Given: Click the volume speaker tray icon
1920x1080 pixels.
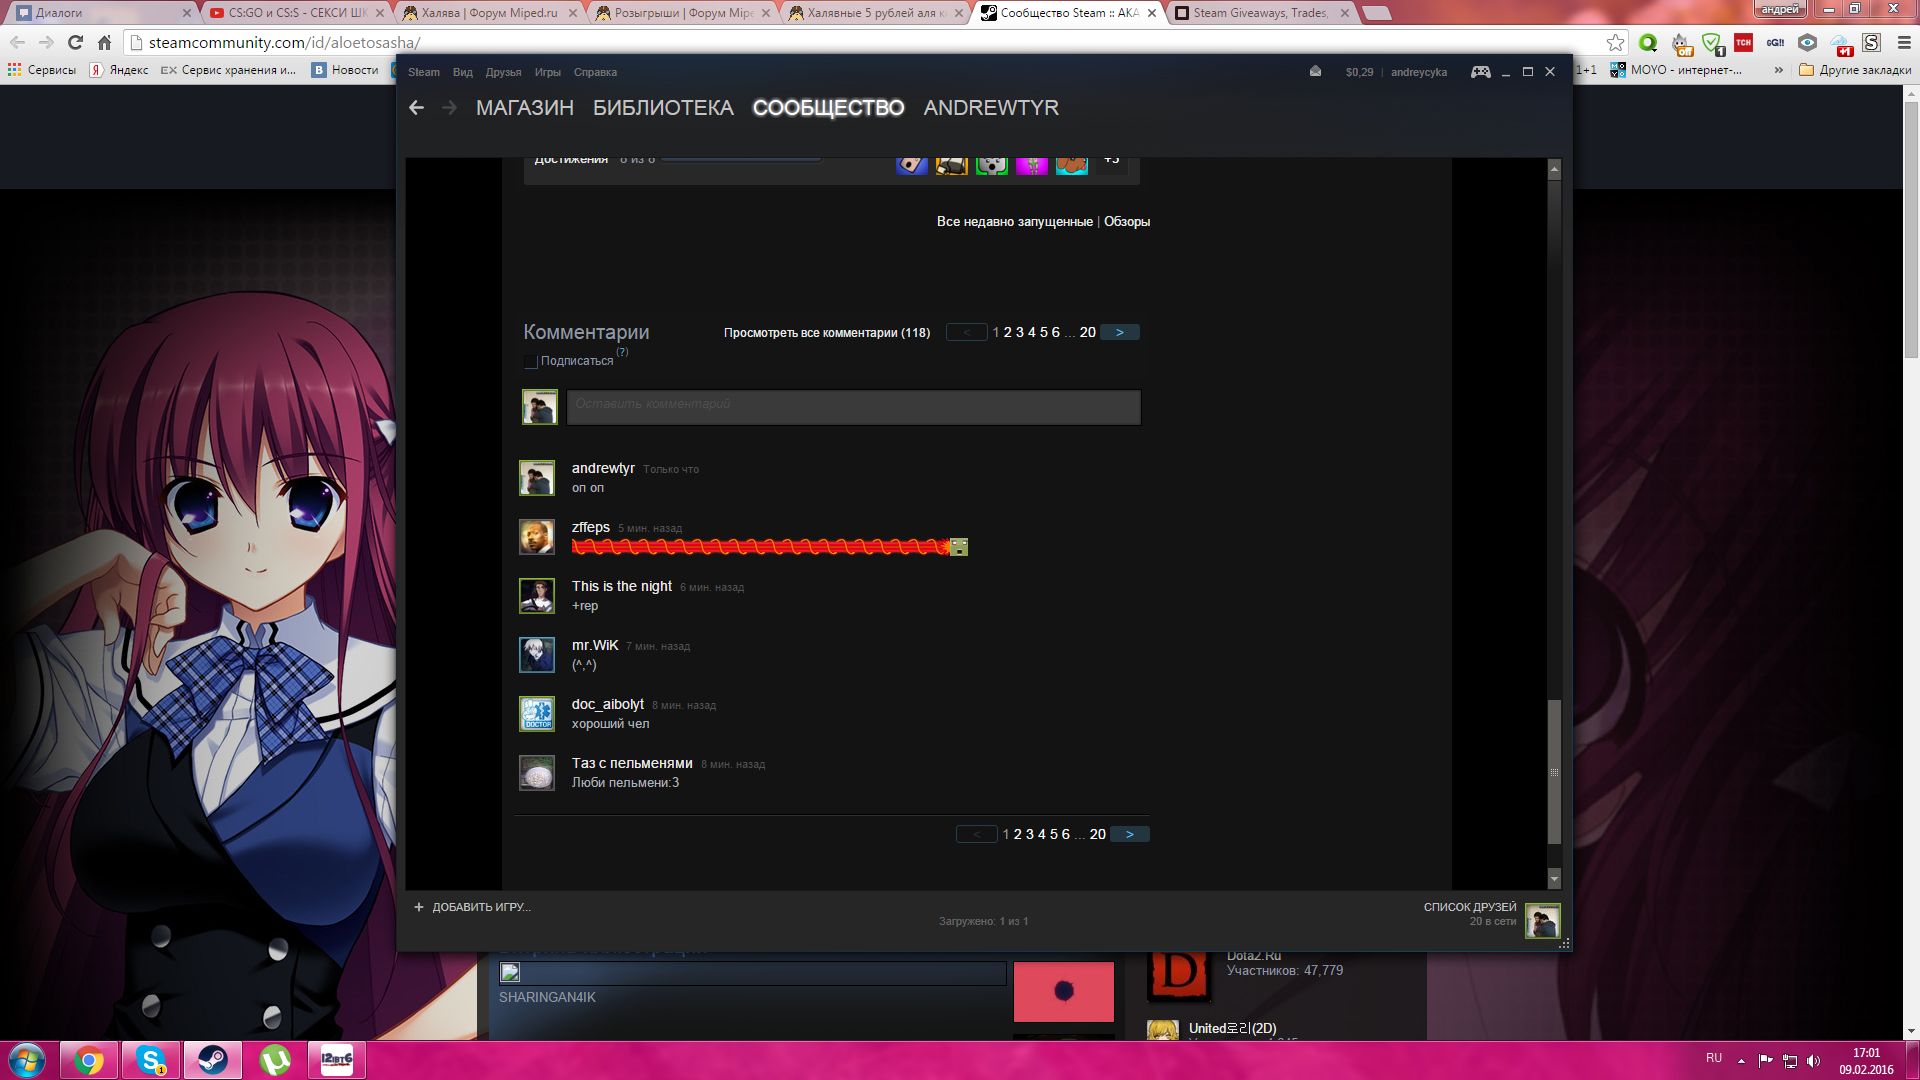Looking at the screenshot, I should pos(1813,1061).
